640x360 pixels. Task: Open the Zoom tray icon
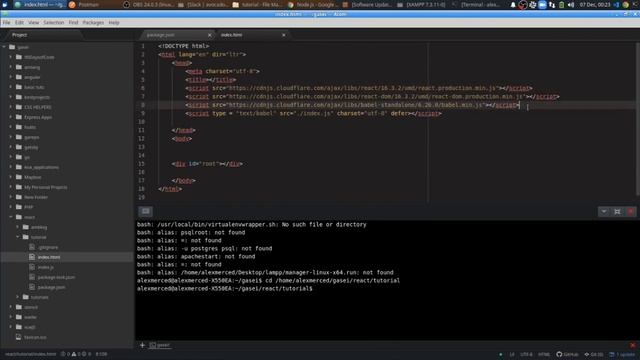tap(542, 5)
